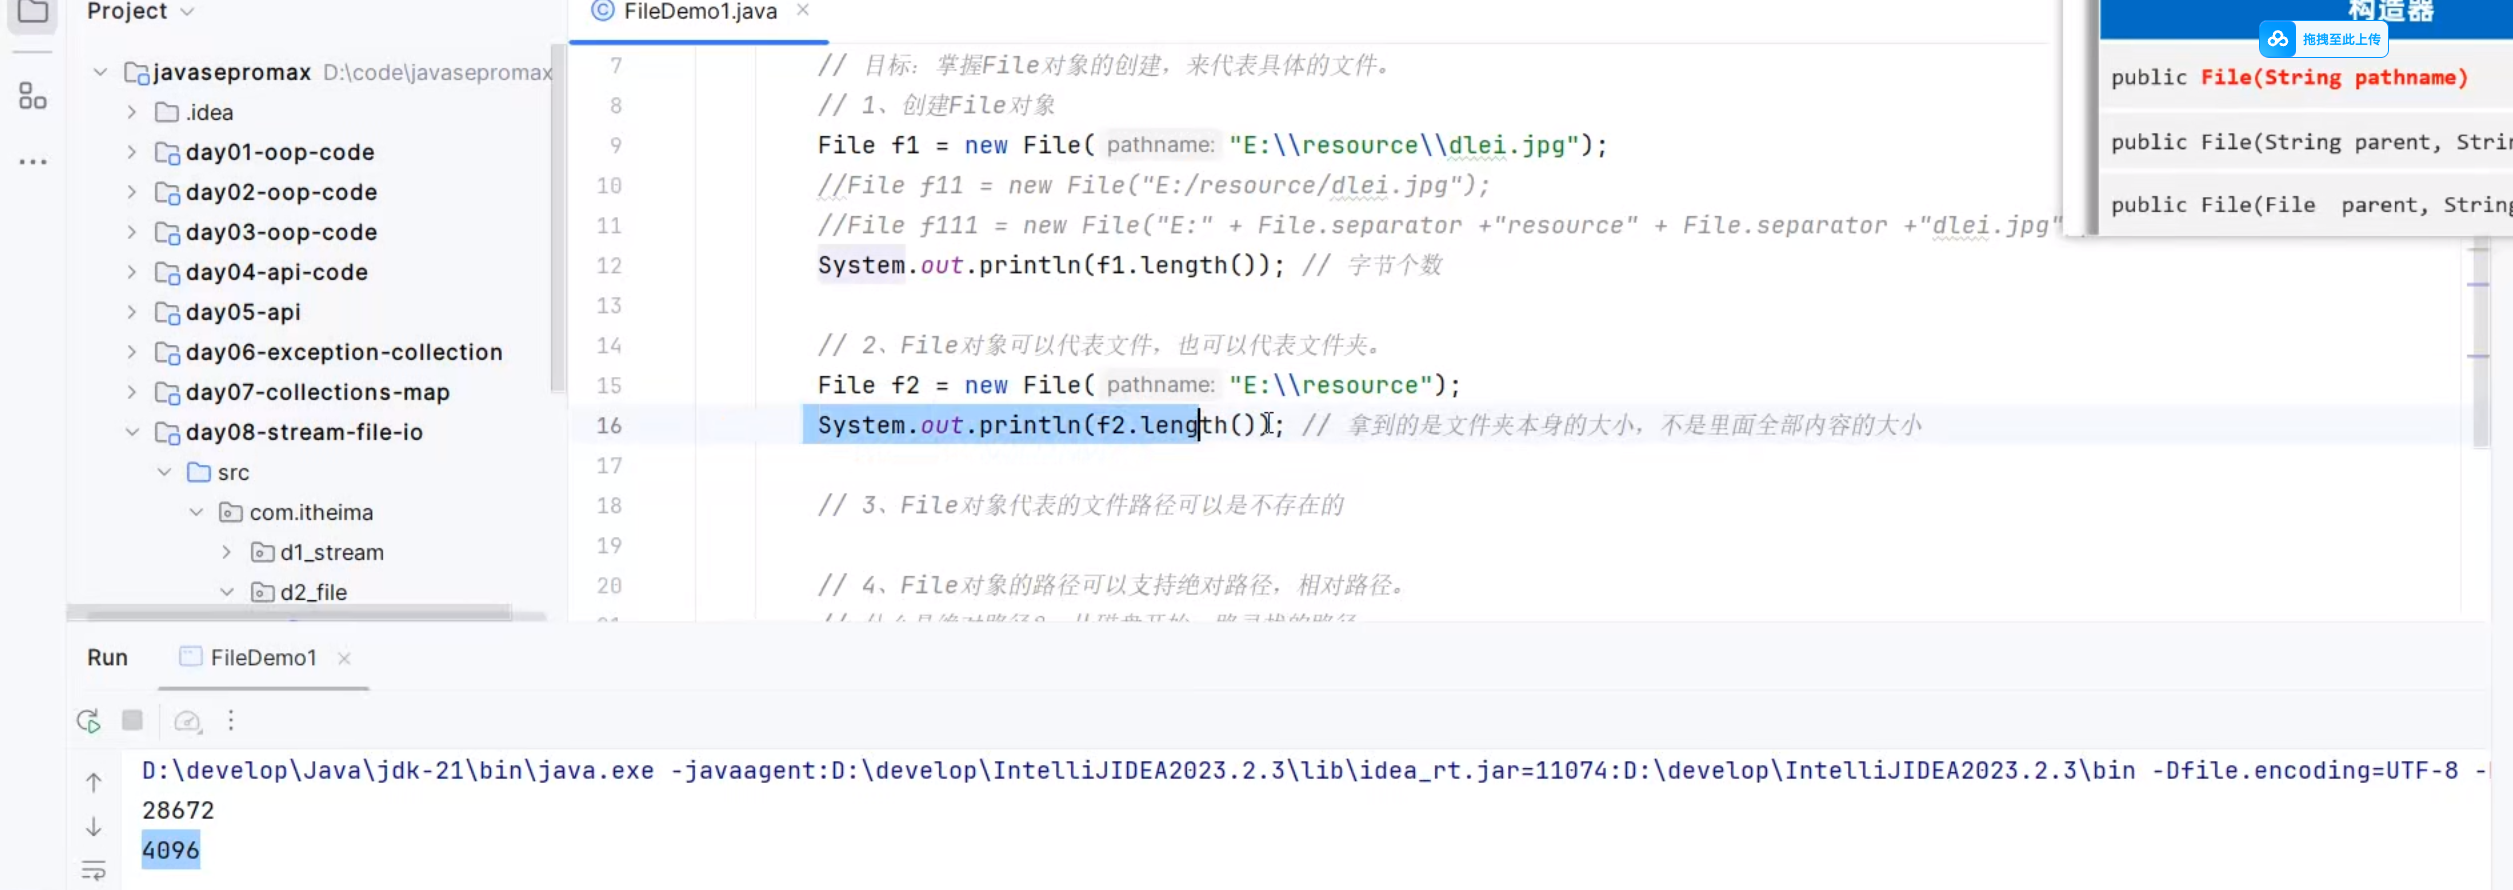This screenshot has height=890, width=2513.
Task: Select the day04-api-code module icon
Action: [167, 272]
